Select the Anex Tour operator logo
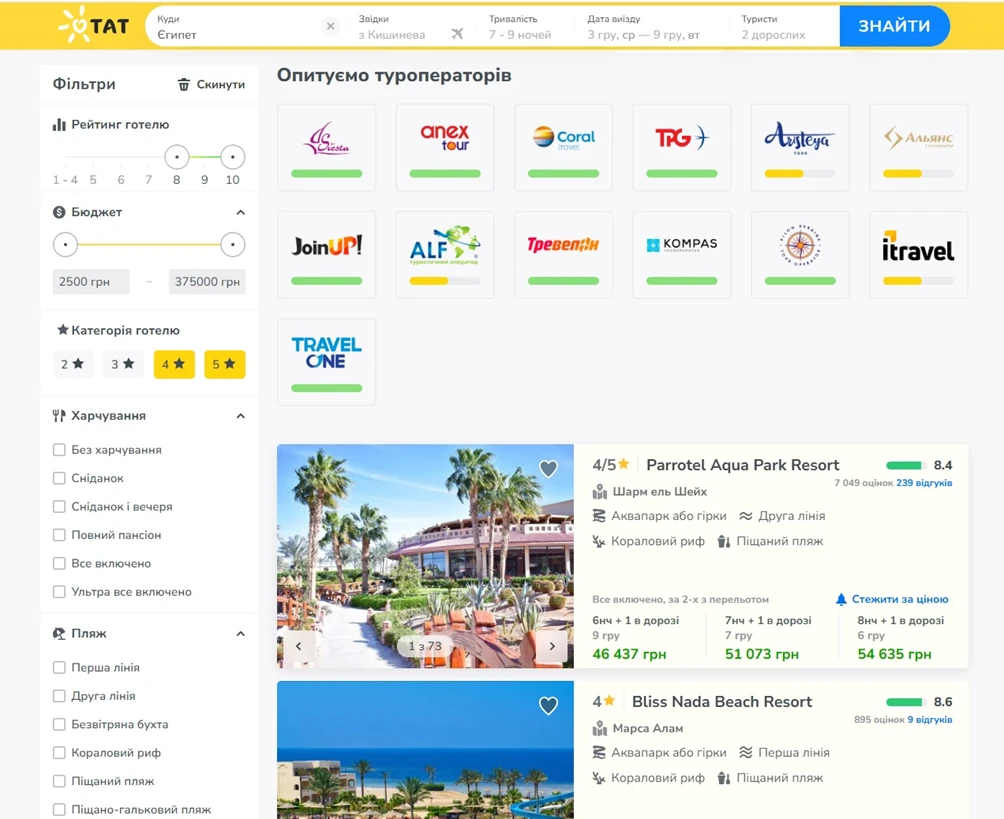Screen dimensions: 1004x819 click(445, 138)
